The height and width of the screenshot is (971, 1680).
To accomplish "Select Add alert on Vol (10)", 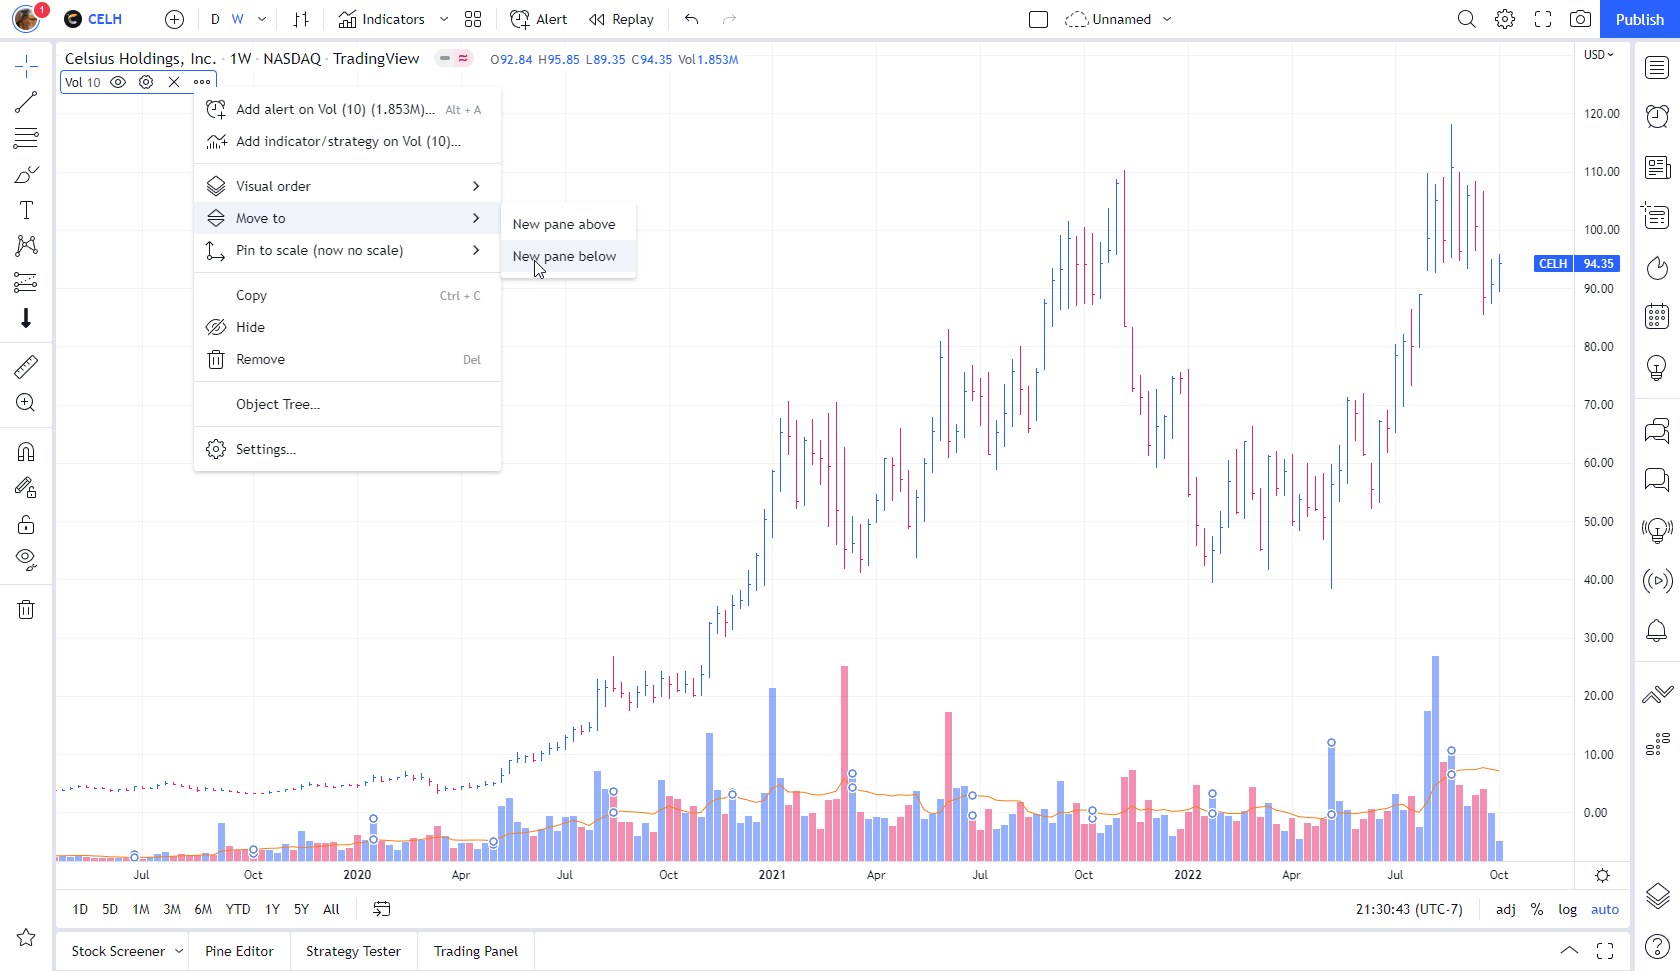I will click(347, 109).
